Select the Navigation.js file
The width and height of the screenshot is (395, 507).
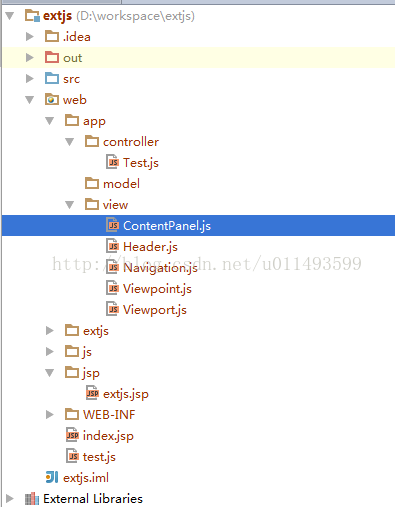(160, 268)
